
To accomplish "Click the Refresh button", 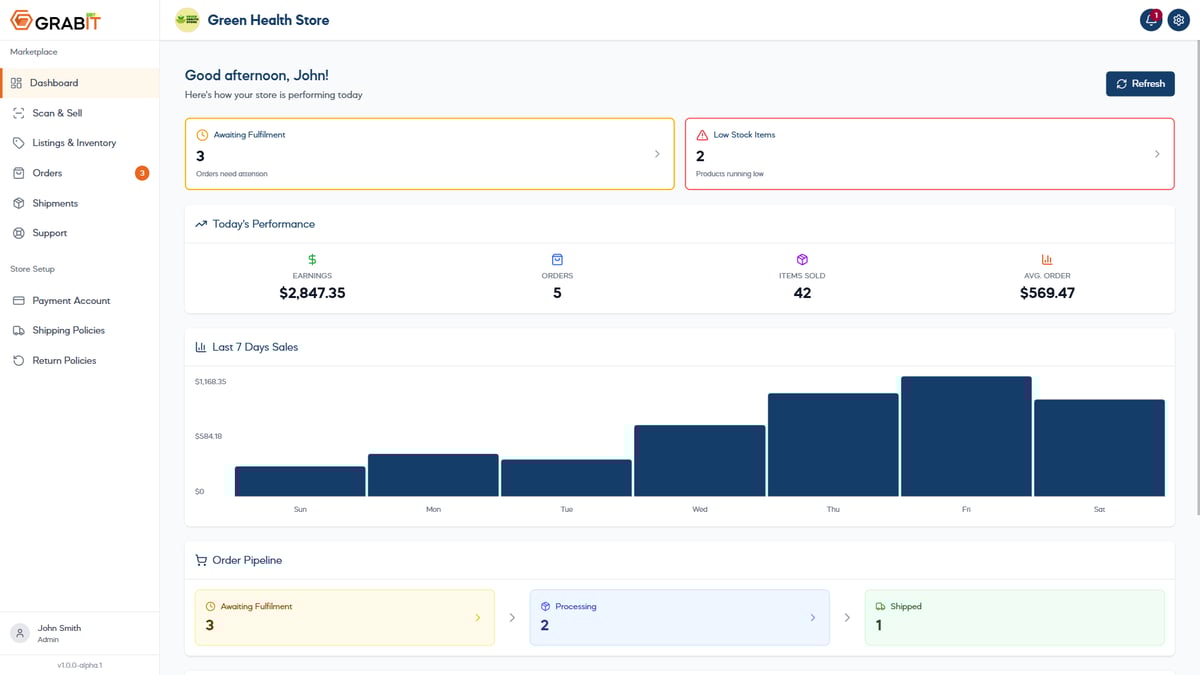I will [1140, 83].
